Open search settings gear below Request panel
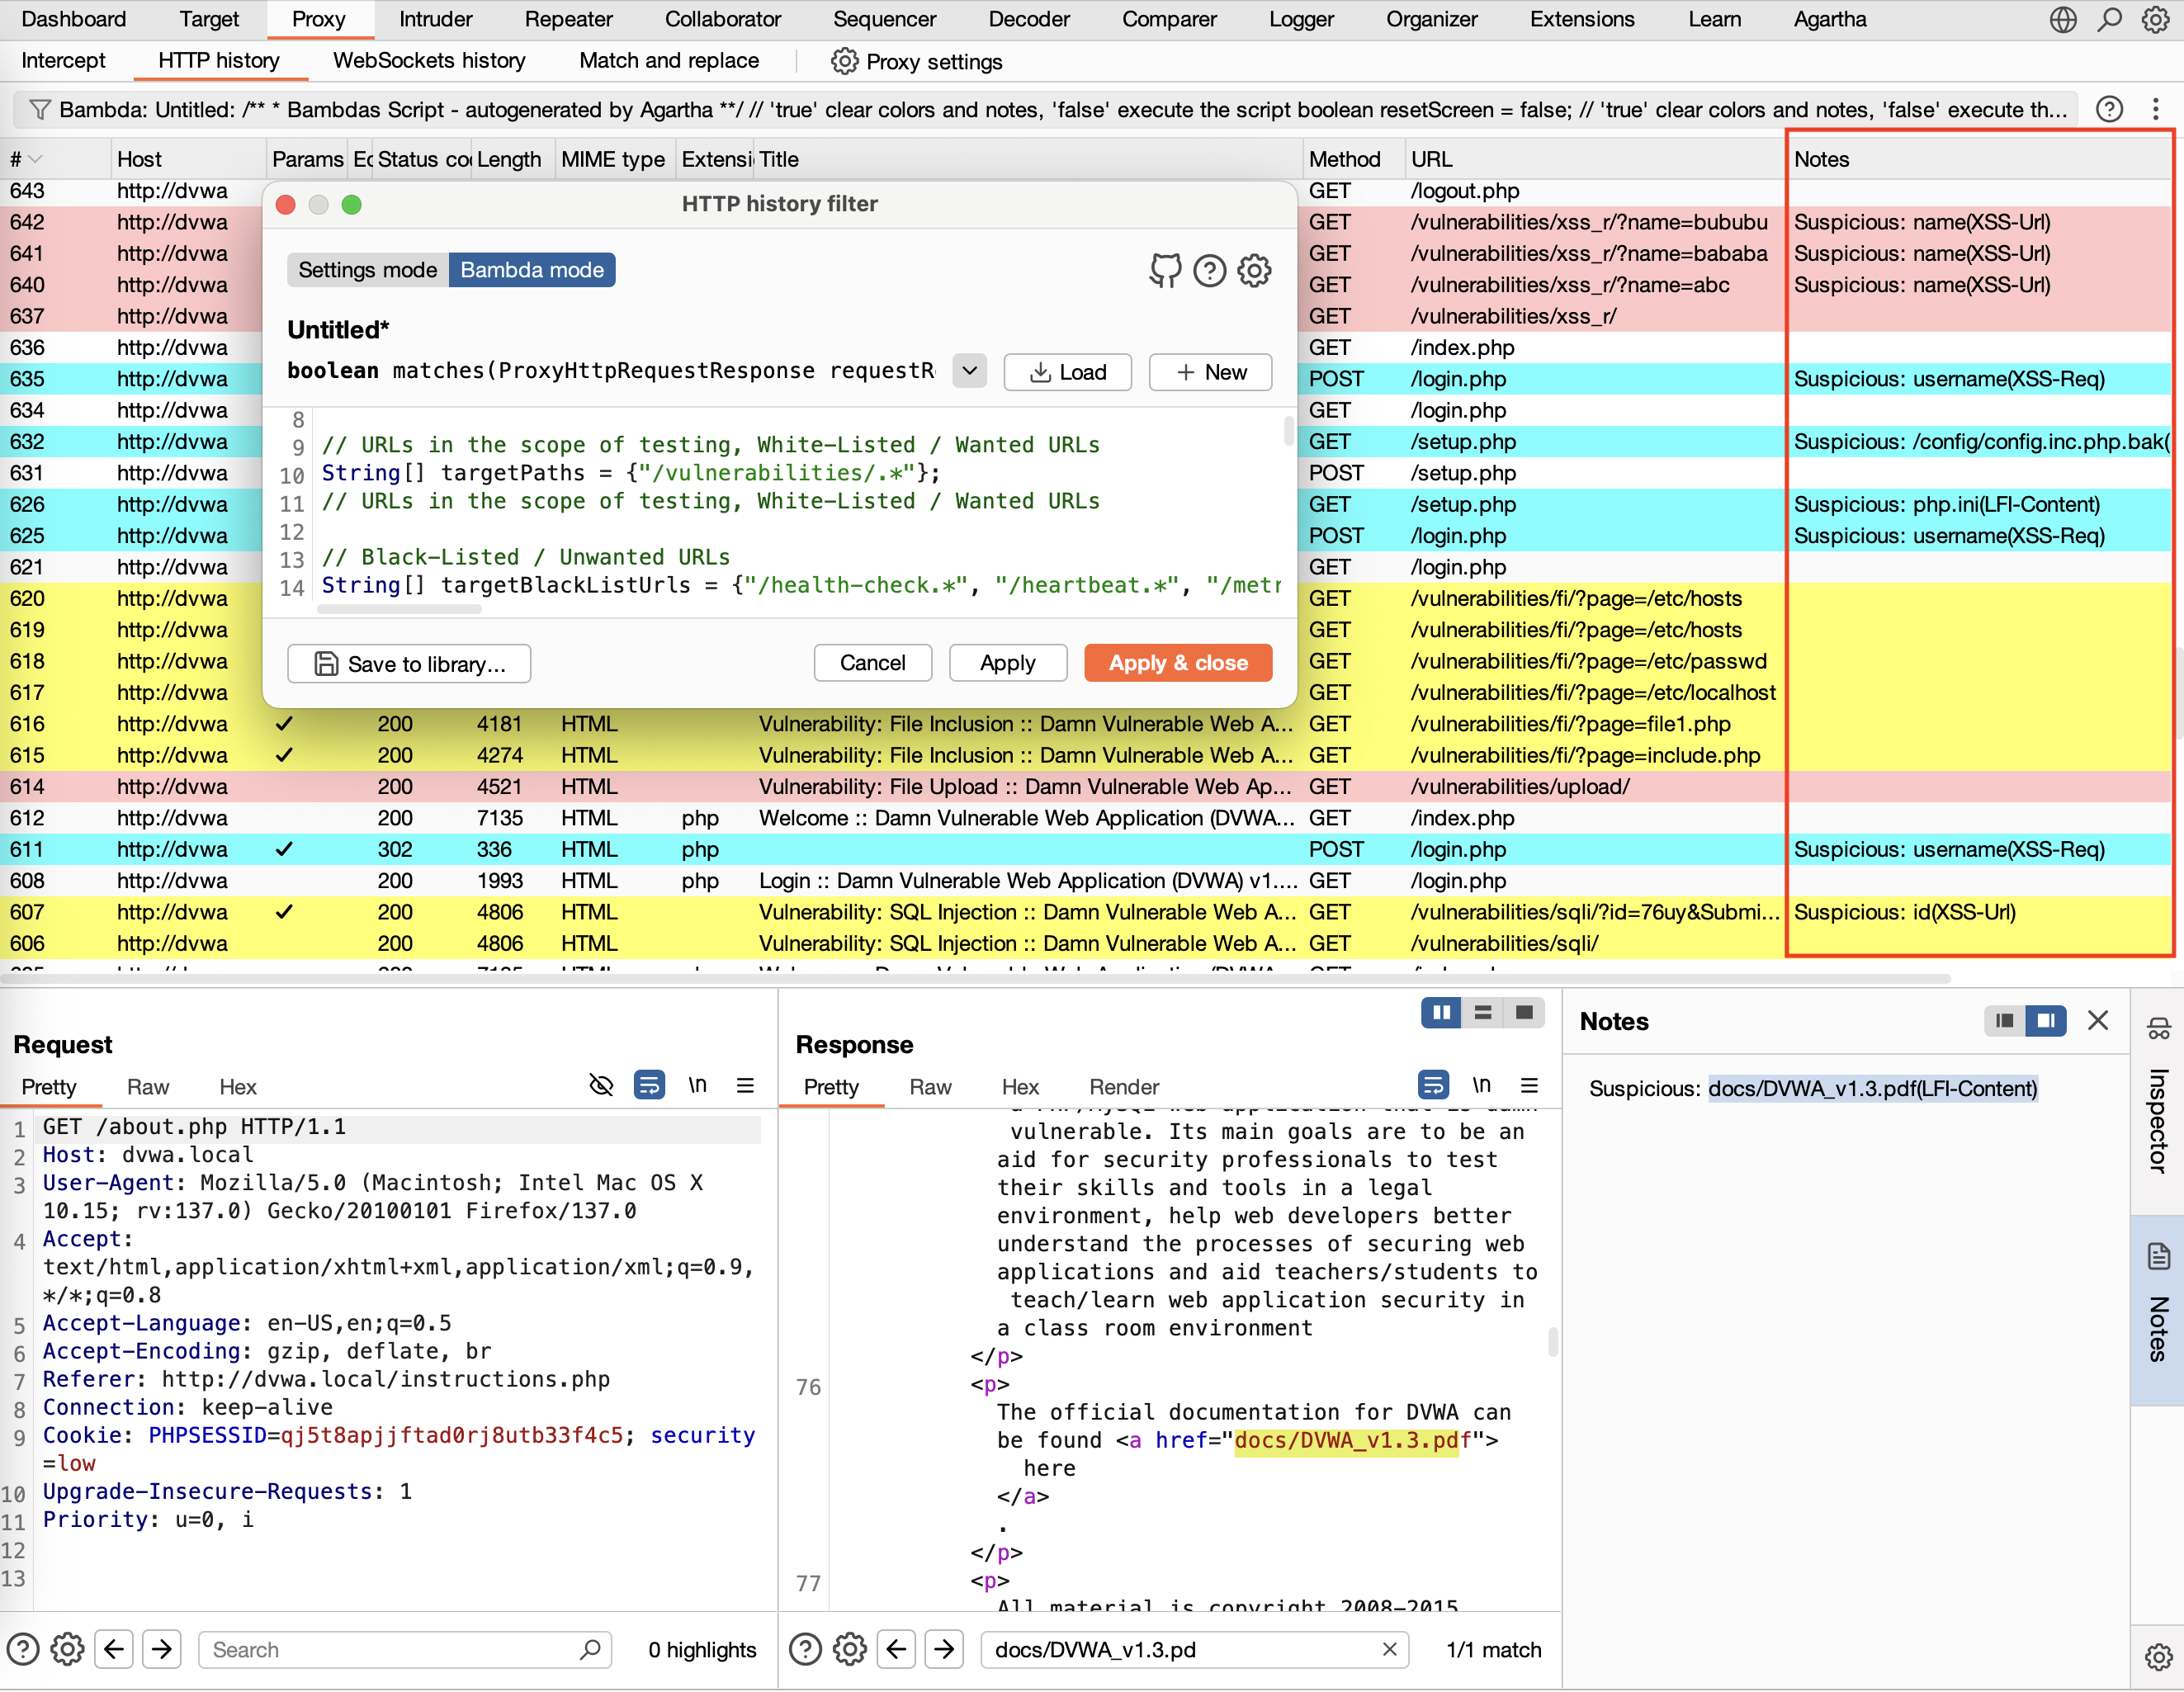 pos(67,1649)
